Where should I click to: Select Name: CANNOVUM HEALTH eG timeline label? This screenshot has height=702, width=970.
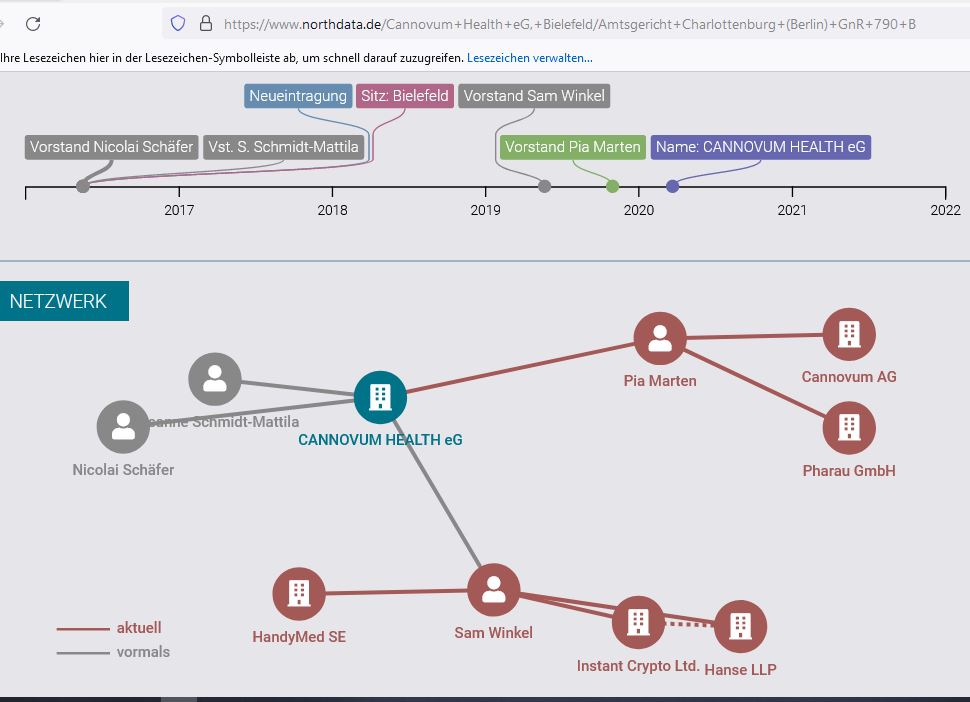[x=760, y=147]
